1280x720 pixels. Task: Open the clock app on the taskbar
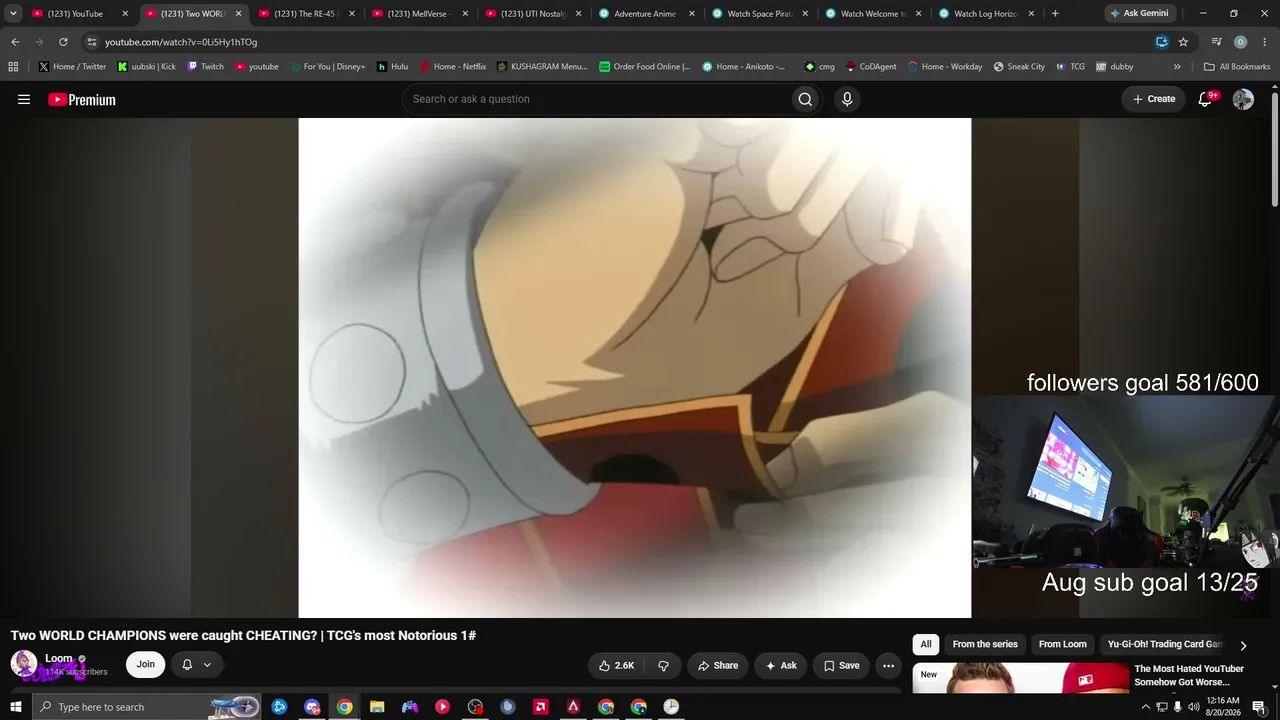click(x=671, y=707)
